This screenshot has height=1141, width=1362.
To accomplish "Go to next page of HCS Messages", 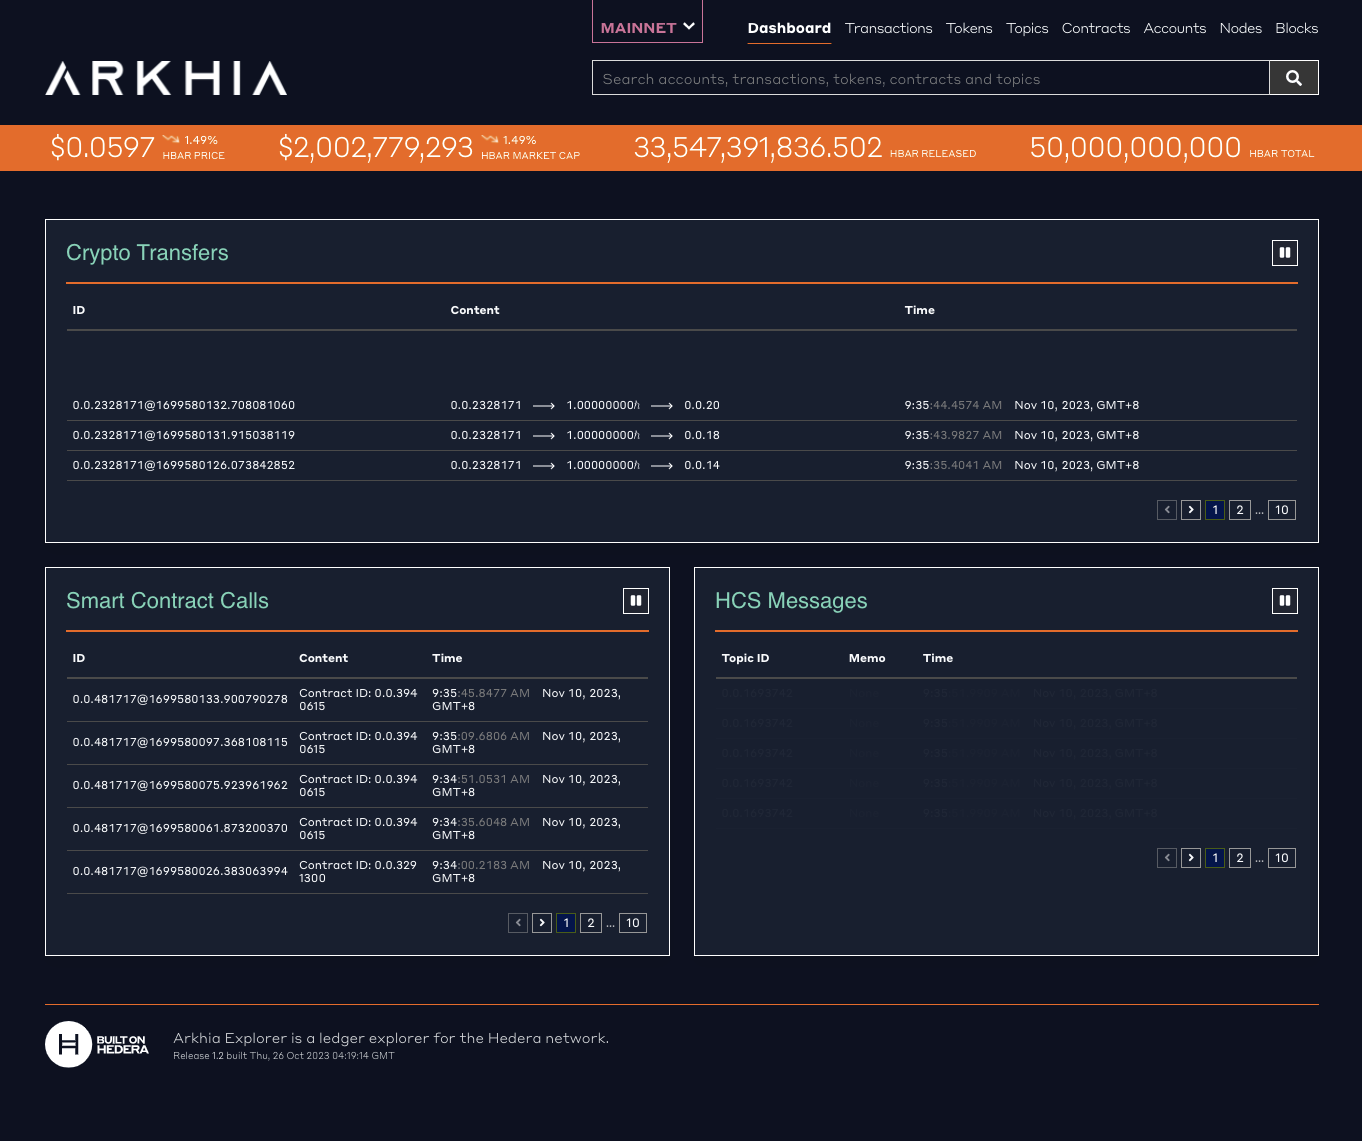I will point(1190,858).
